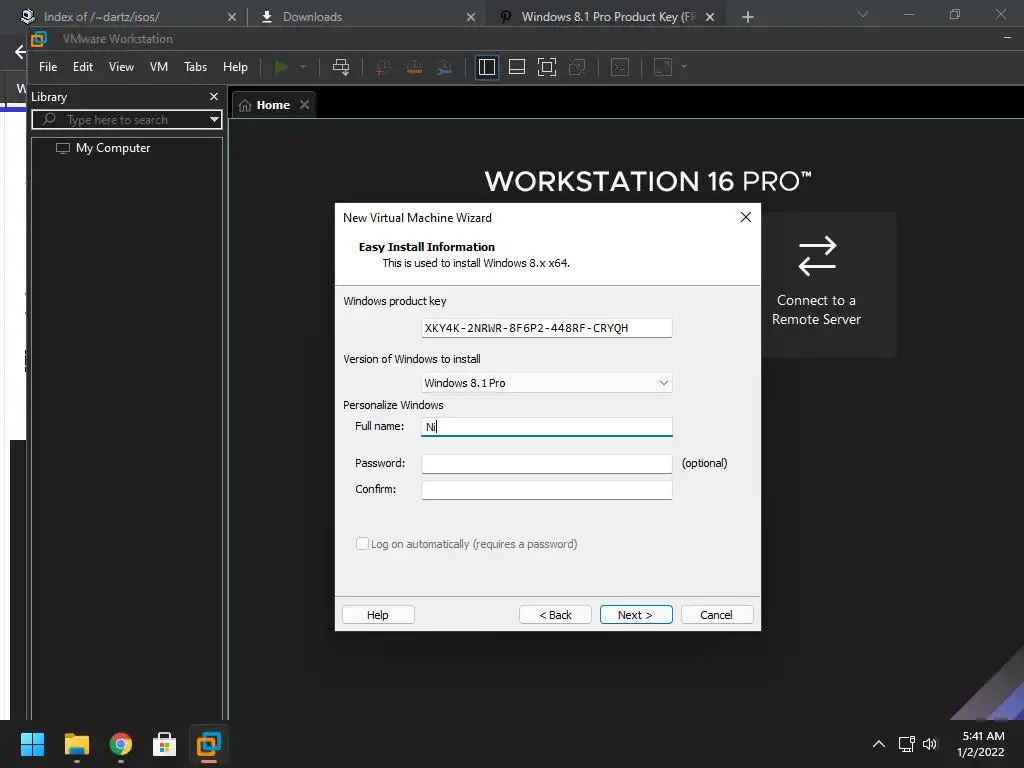Viewport: 1024px width, 768px height.
Task: Close the Library panel
Action: tap(214, 97)
